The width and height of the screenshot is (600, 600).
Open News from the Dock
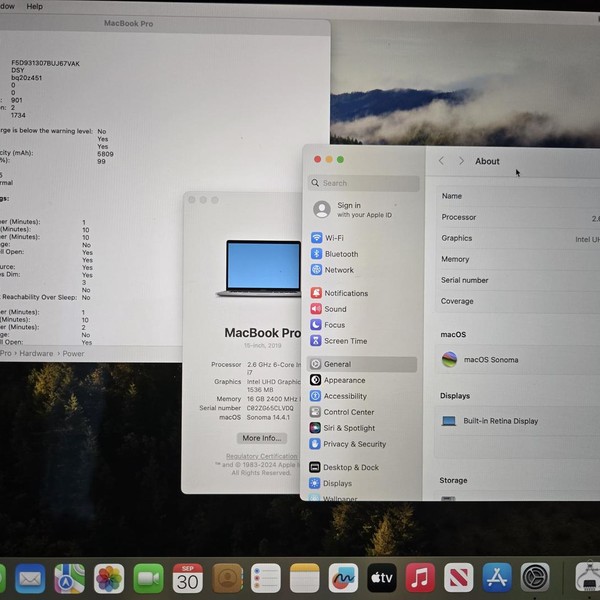click(459, 577)
